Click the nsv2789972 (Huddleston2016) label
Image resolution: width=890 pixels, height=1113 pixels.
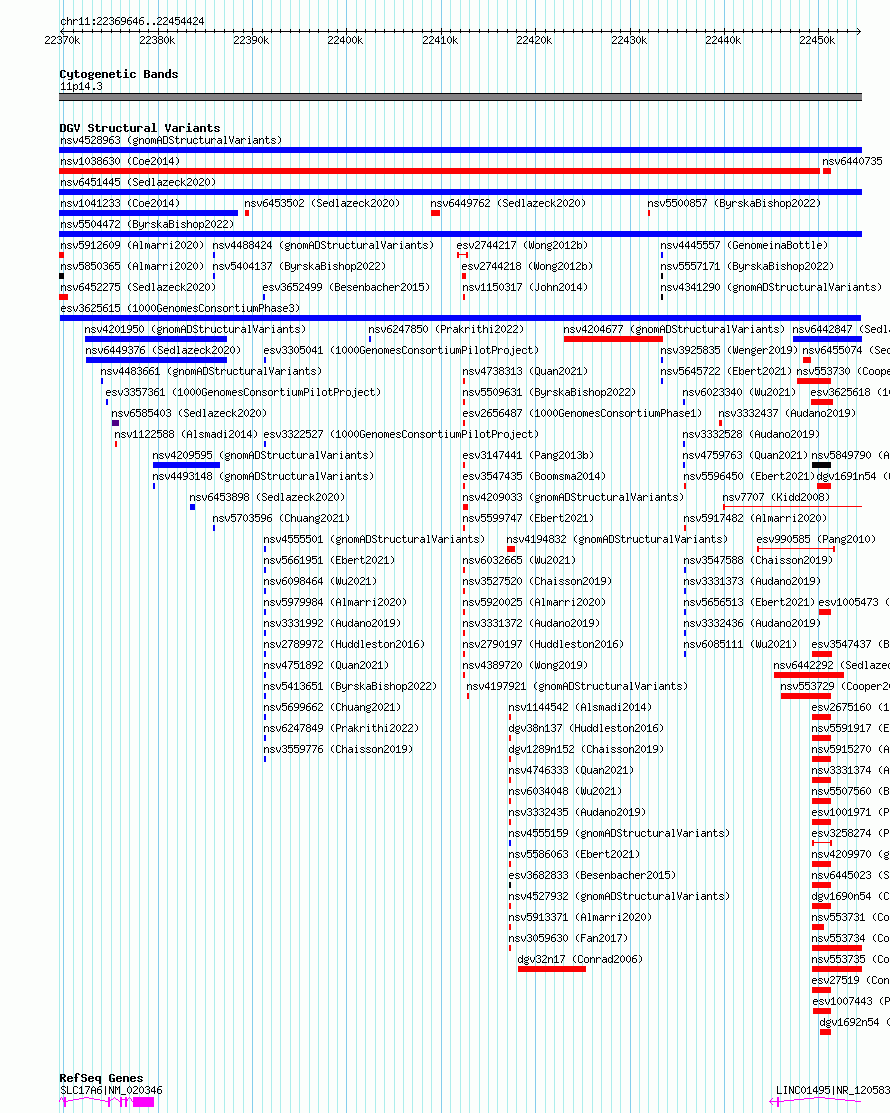(x=344, y=645)
